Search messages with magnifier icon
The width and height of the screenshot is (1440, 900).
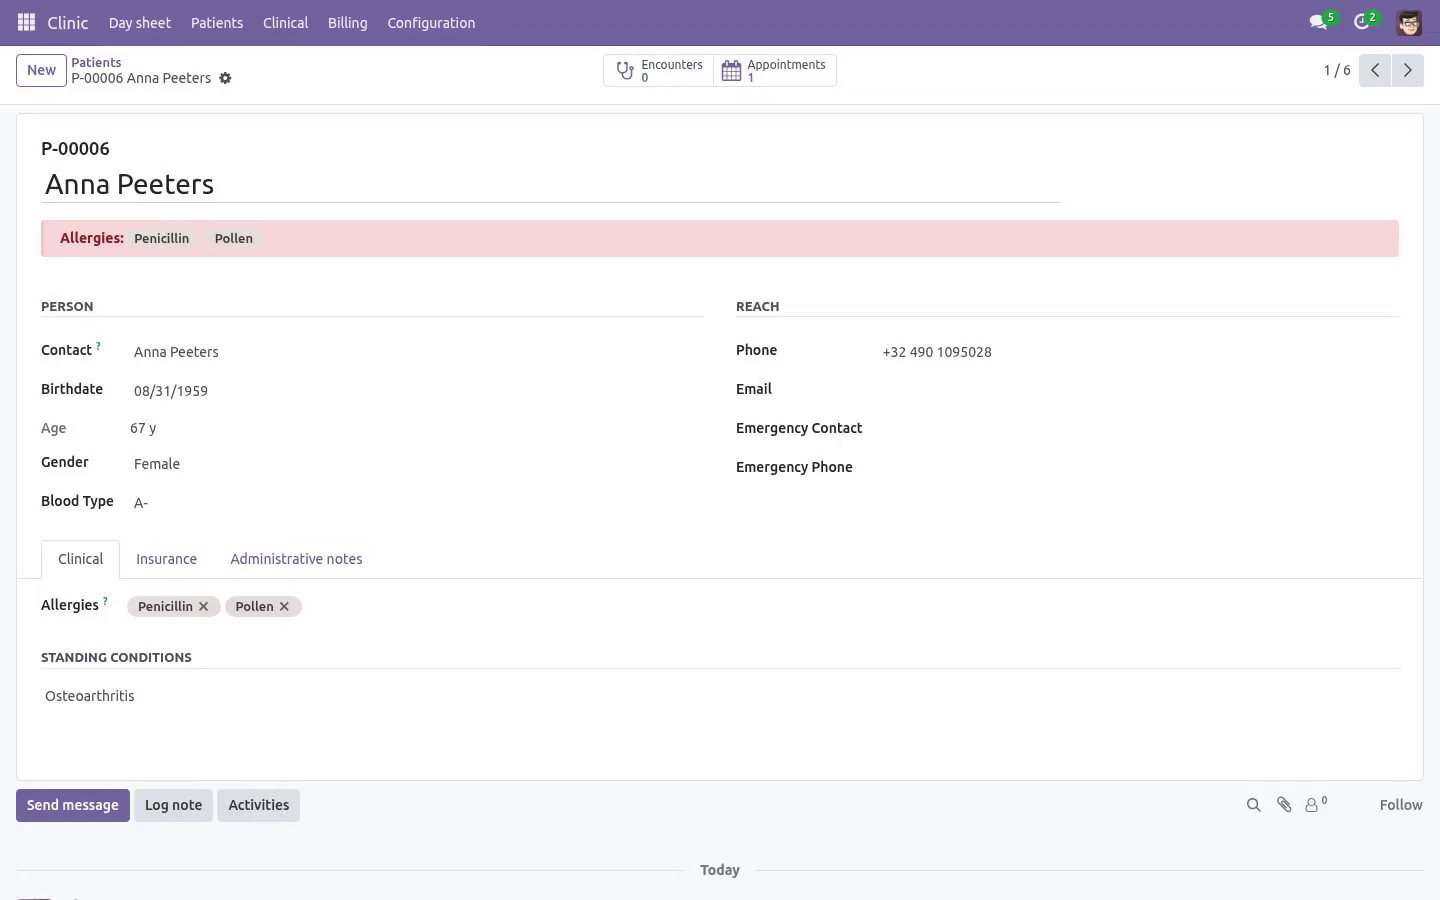click(1253, 805)
